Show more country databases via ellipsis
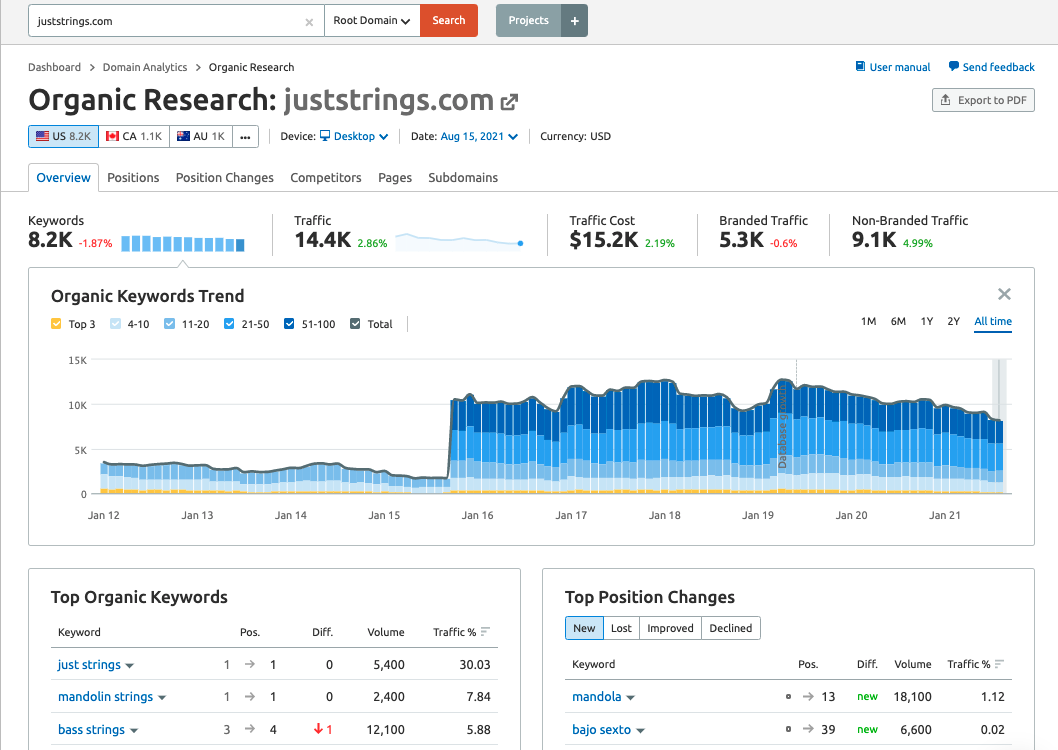Viewport: 1058px width, 750px height. click(245, 136)
